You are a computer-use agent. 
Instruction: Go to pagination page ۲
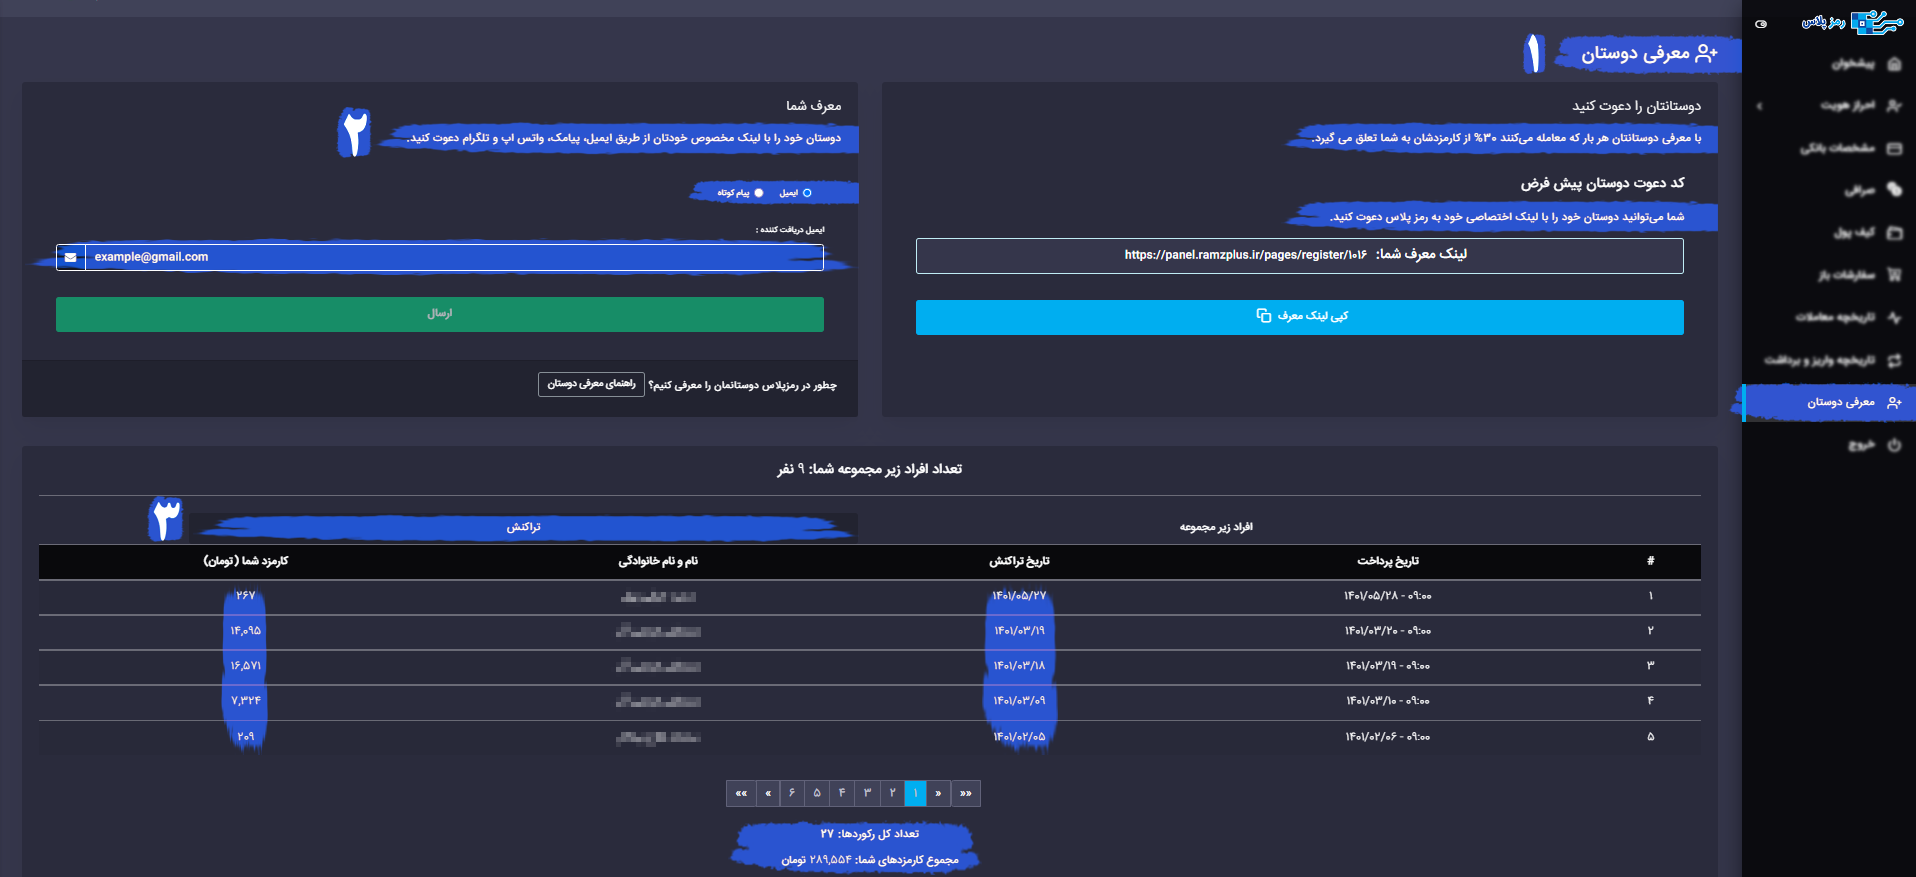892,793
